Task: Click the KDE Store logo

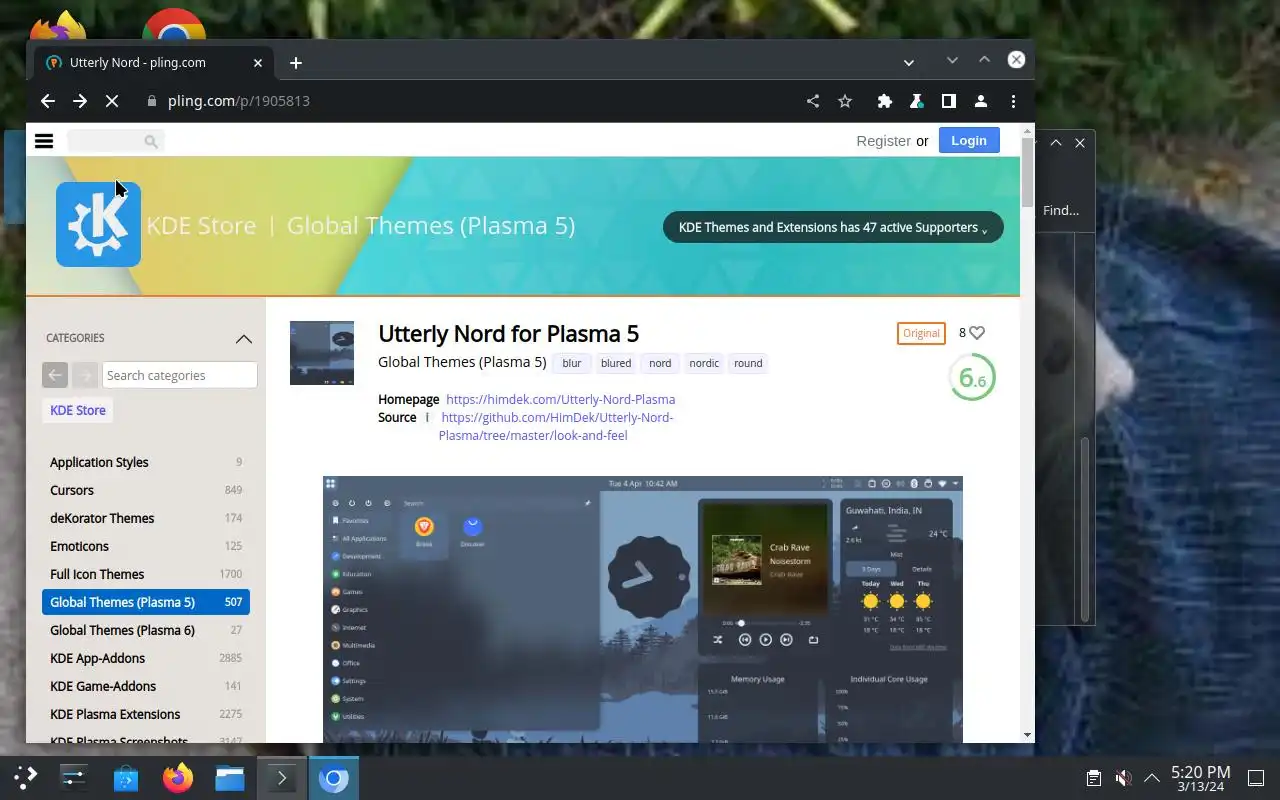Action: (98, 224)
